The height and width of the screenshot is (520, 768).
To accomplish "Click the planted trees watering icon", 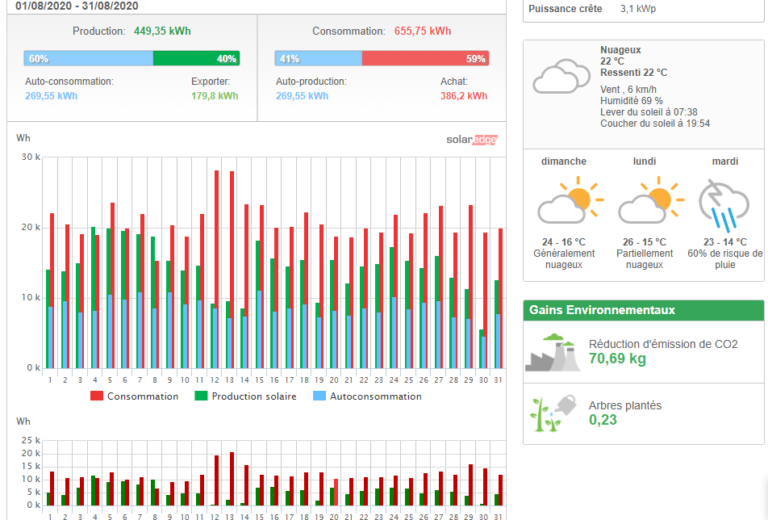I will point(553,413).
